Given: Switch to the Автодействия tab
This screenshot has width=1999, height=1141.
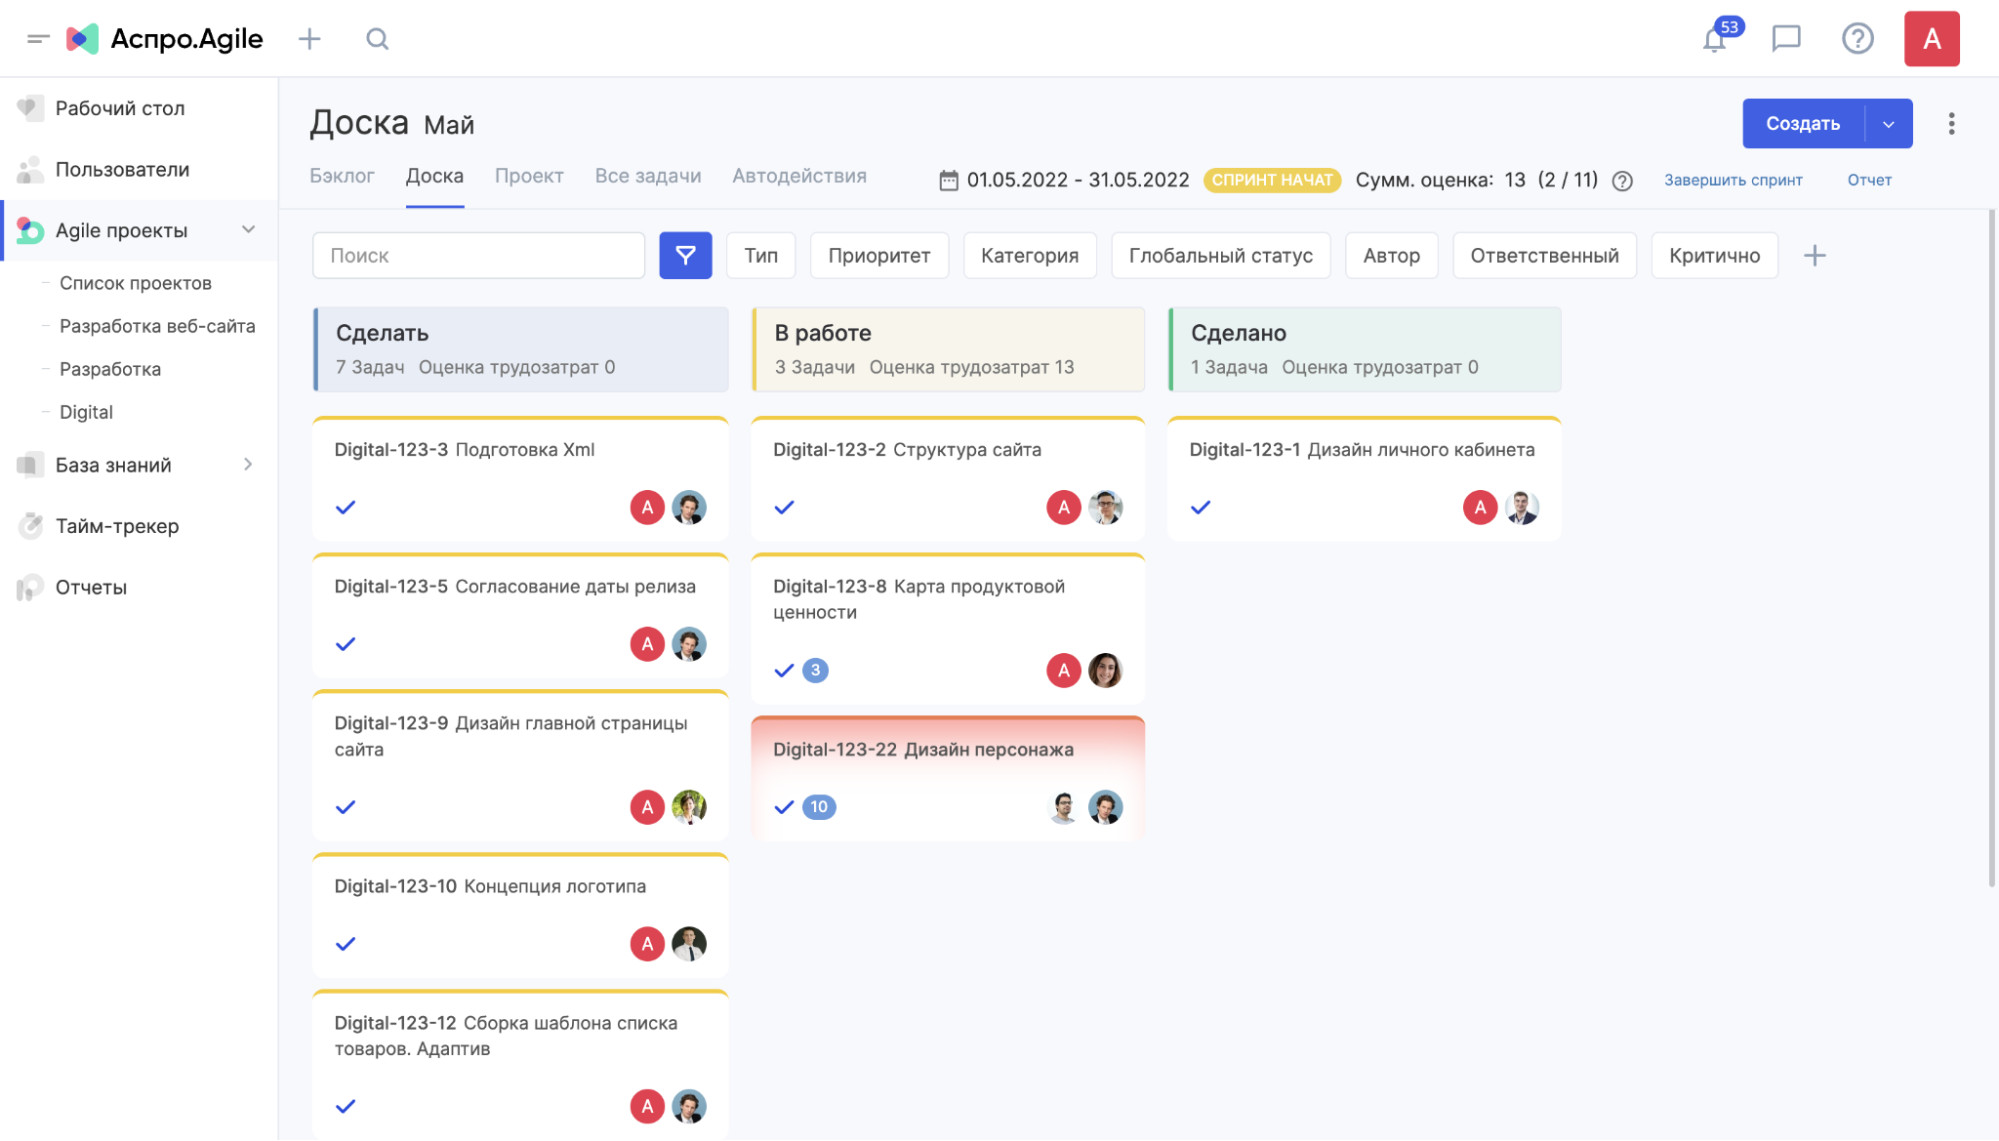Looking at the screenshot, I should click(799, 176).
